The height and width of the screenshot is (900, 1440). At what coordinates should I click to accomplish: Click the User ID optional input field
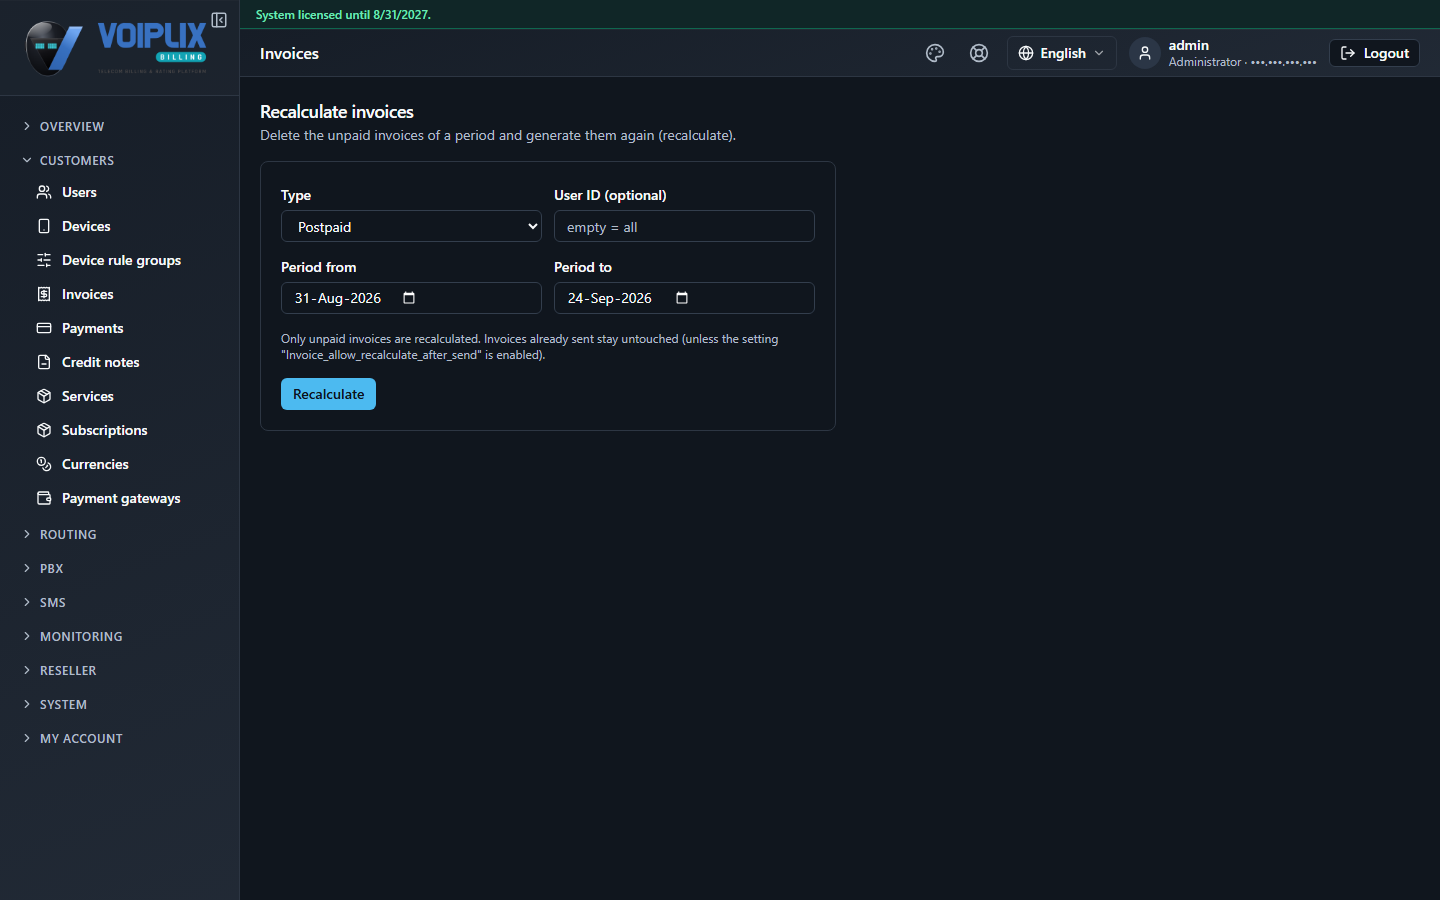point(684,226)
